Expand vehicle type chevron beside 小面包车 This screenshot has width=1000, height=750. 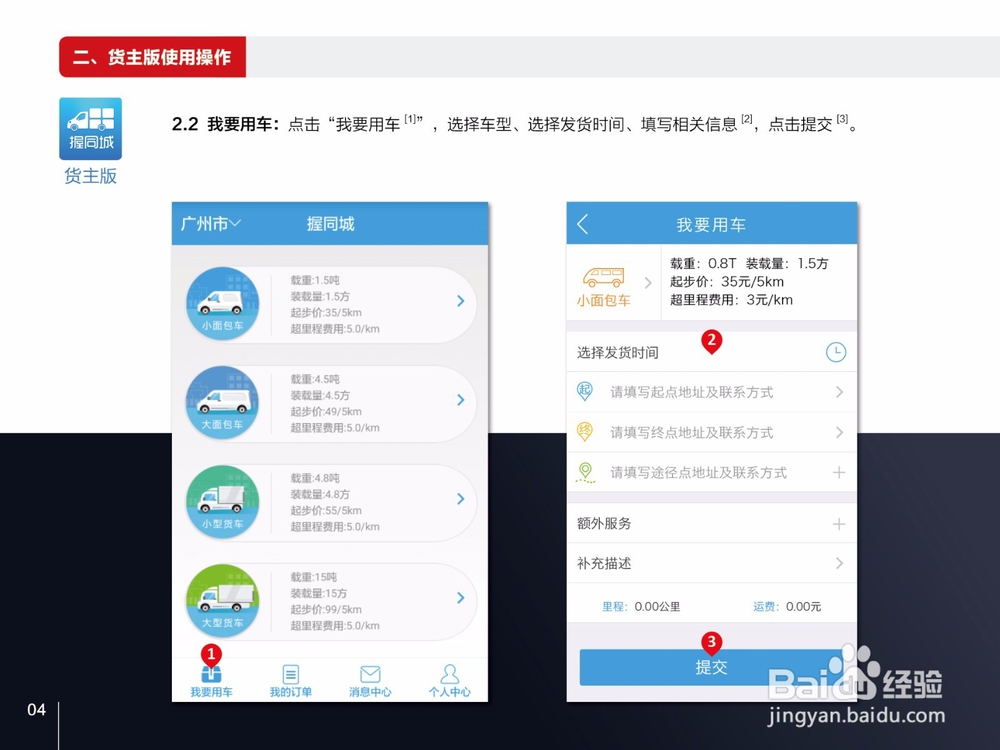pos(648,283)
